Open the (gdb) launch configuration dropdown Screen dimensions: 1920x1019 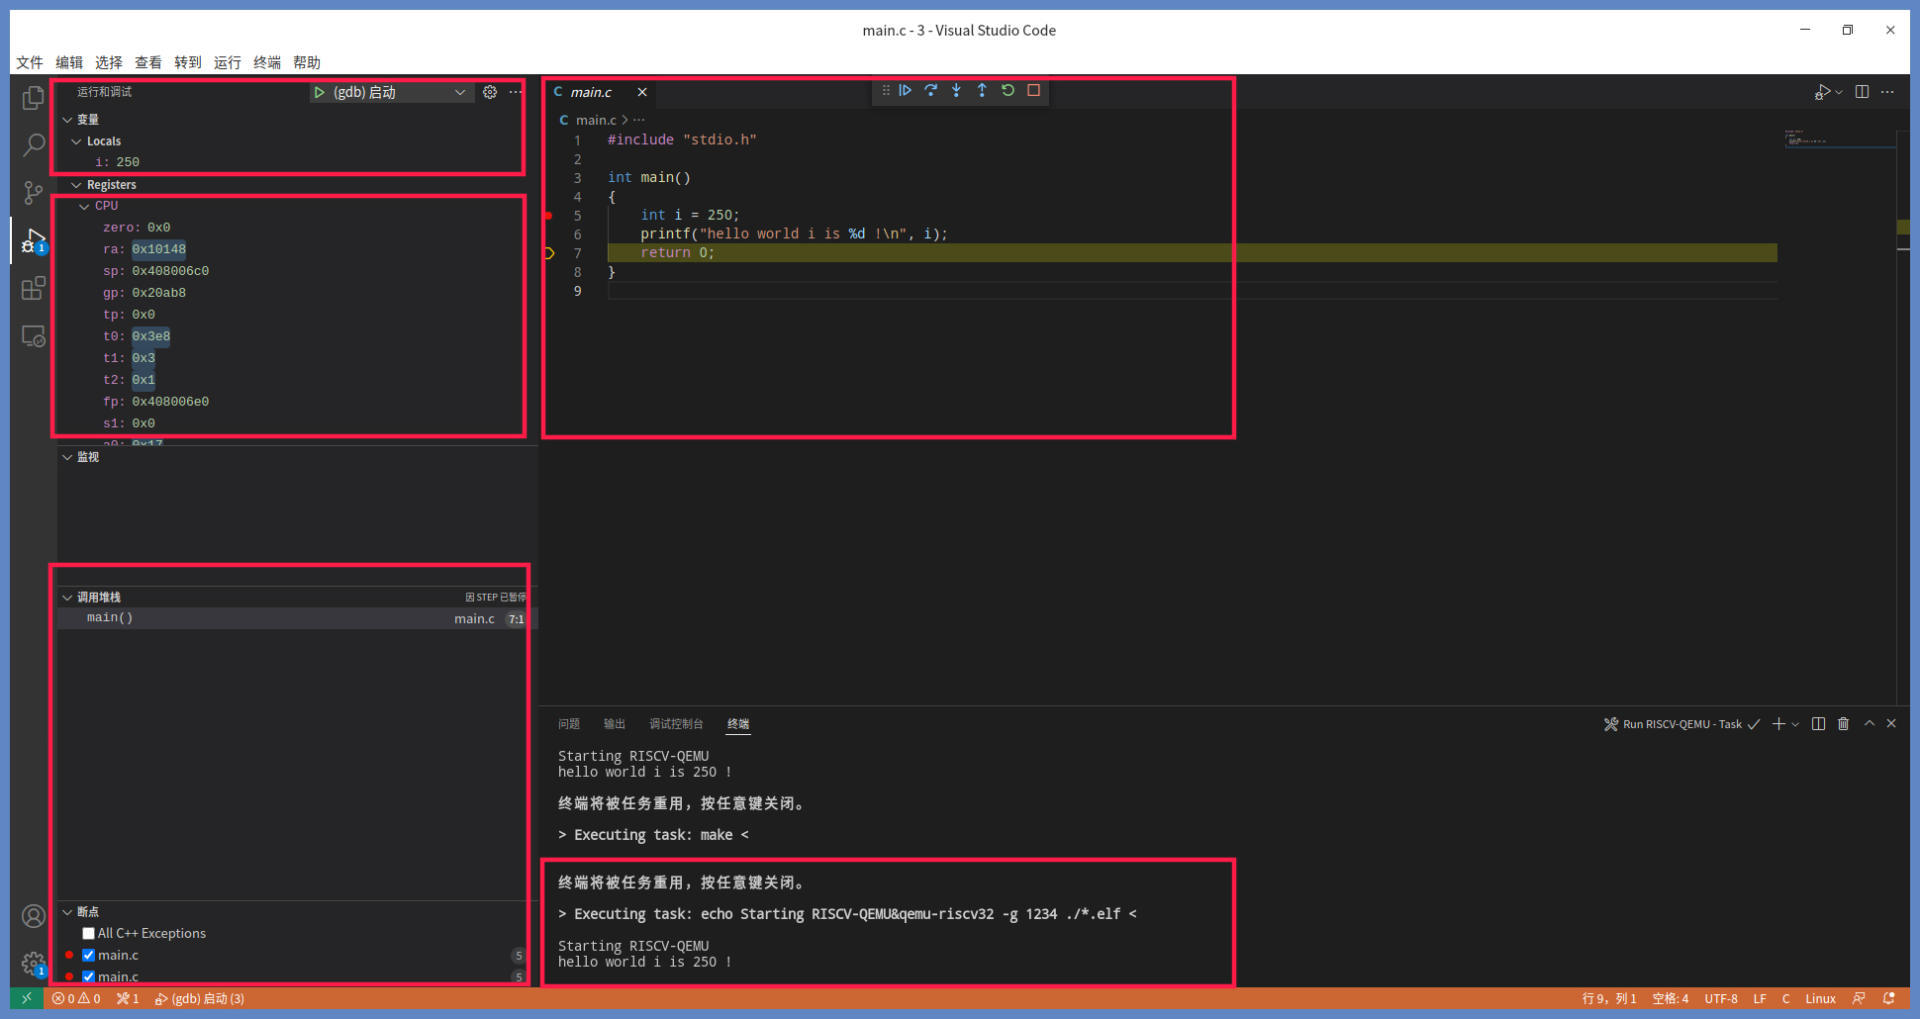(459, 92)
